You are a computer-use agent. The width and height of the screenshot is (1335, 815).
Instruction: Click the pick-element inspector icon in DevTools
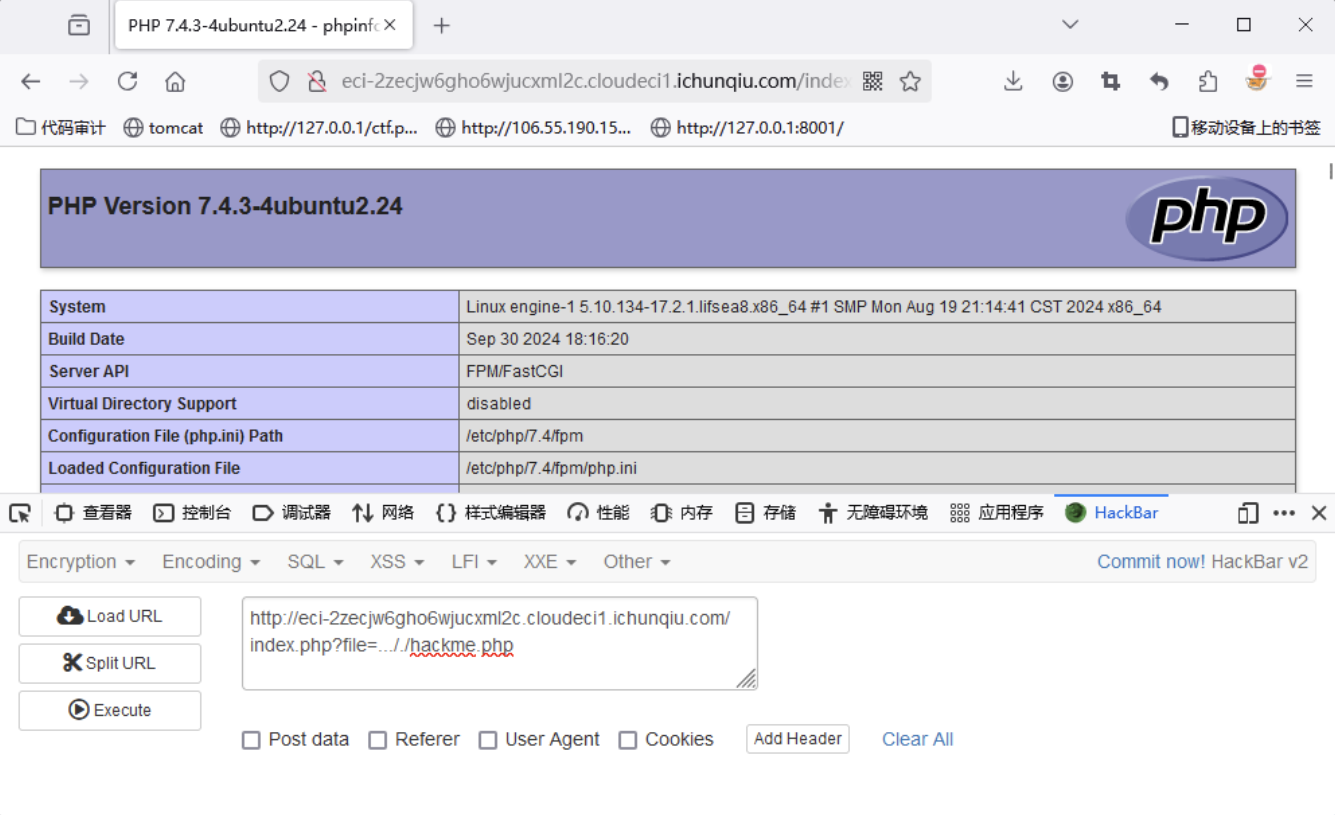pos(18,512)
